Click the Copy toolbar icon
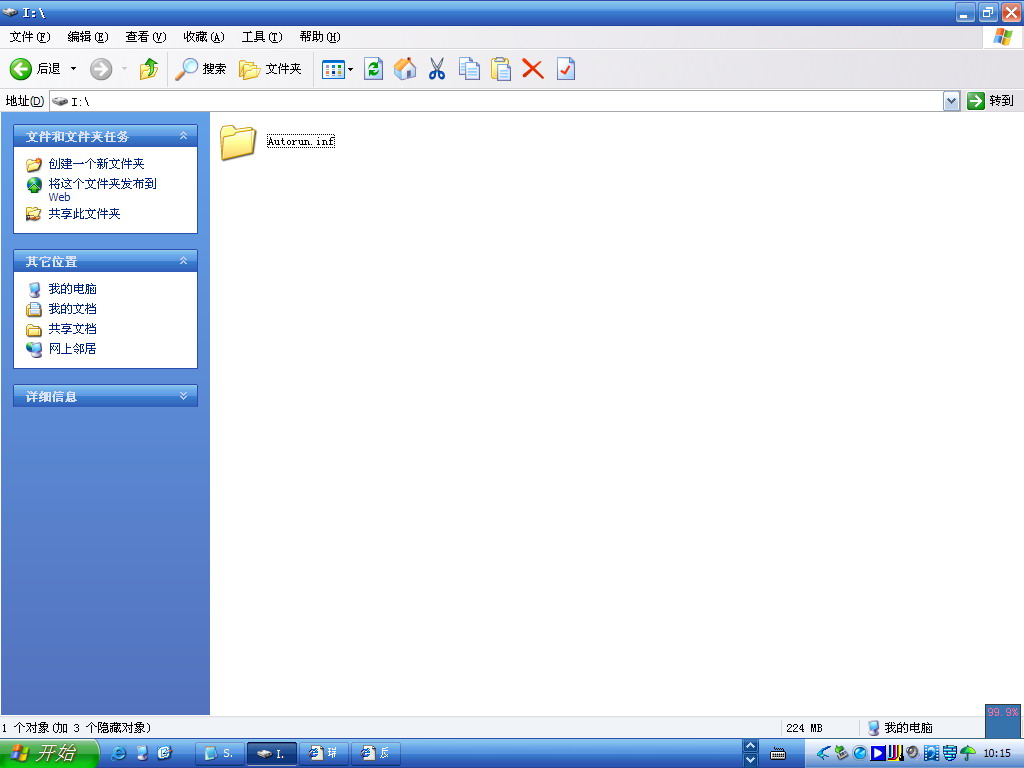 point(469,69)
